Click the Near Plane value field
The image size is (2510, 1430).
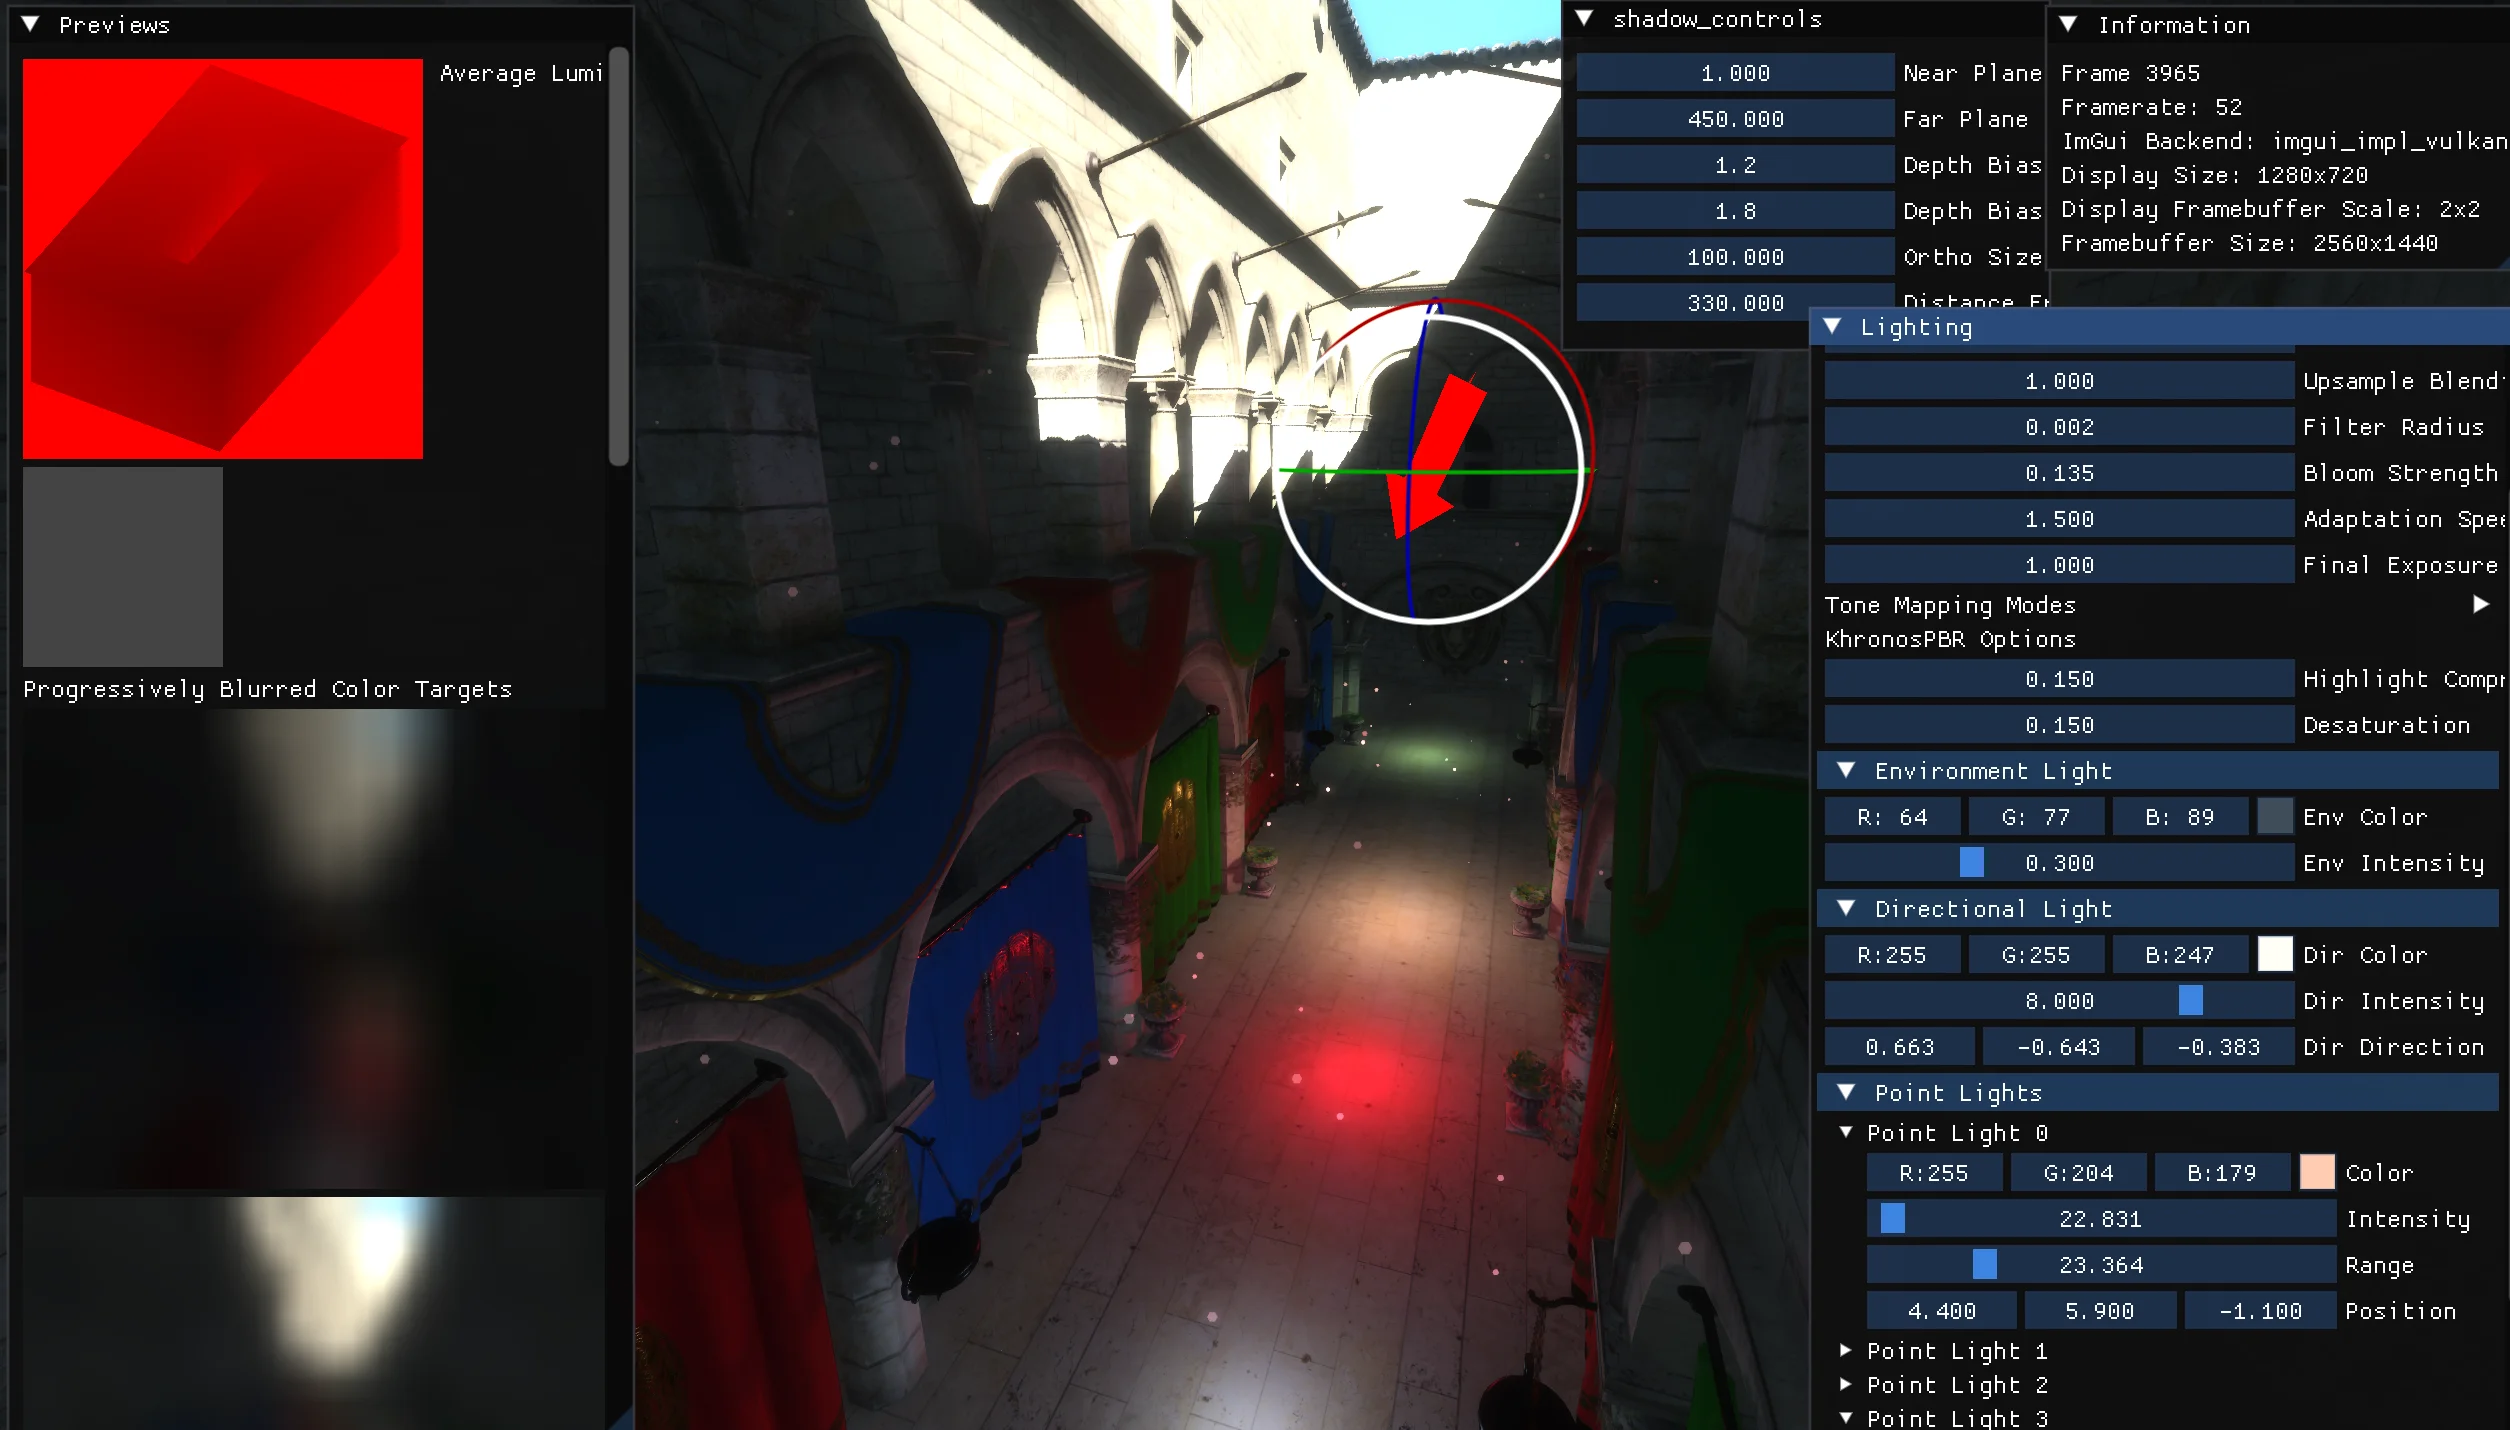(x=1735, y=72)
